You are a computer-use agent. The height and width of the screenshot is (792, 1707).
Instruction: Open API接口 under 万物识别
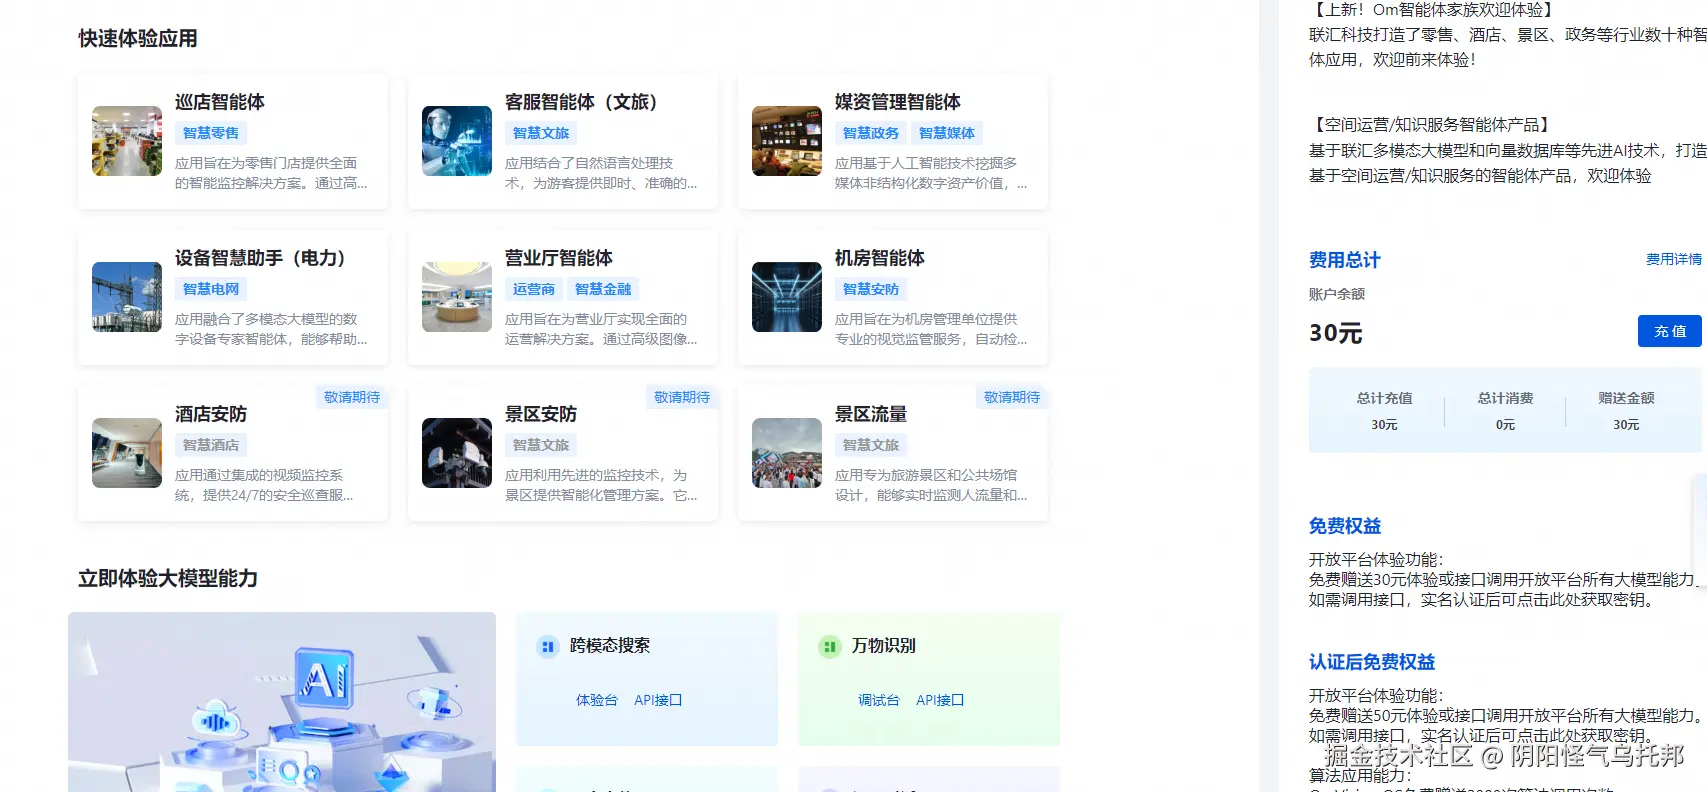pyautogui.click(x=940, y=700)
